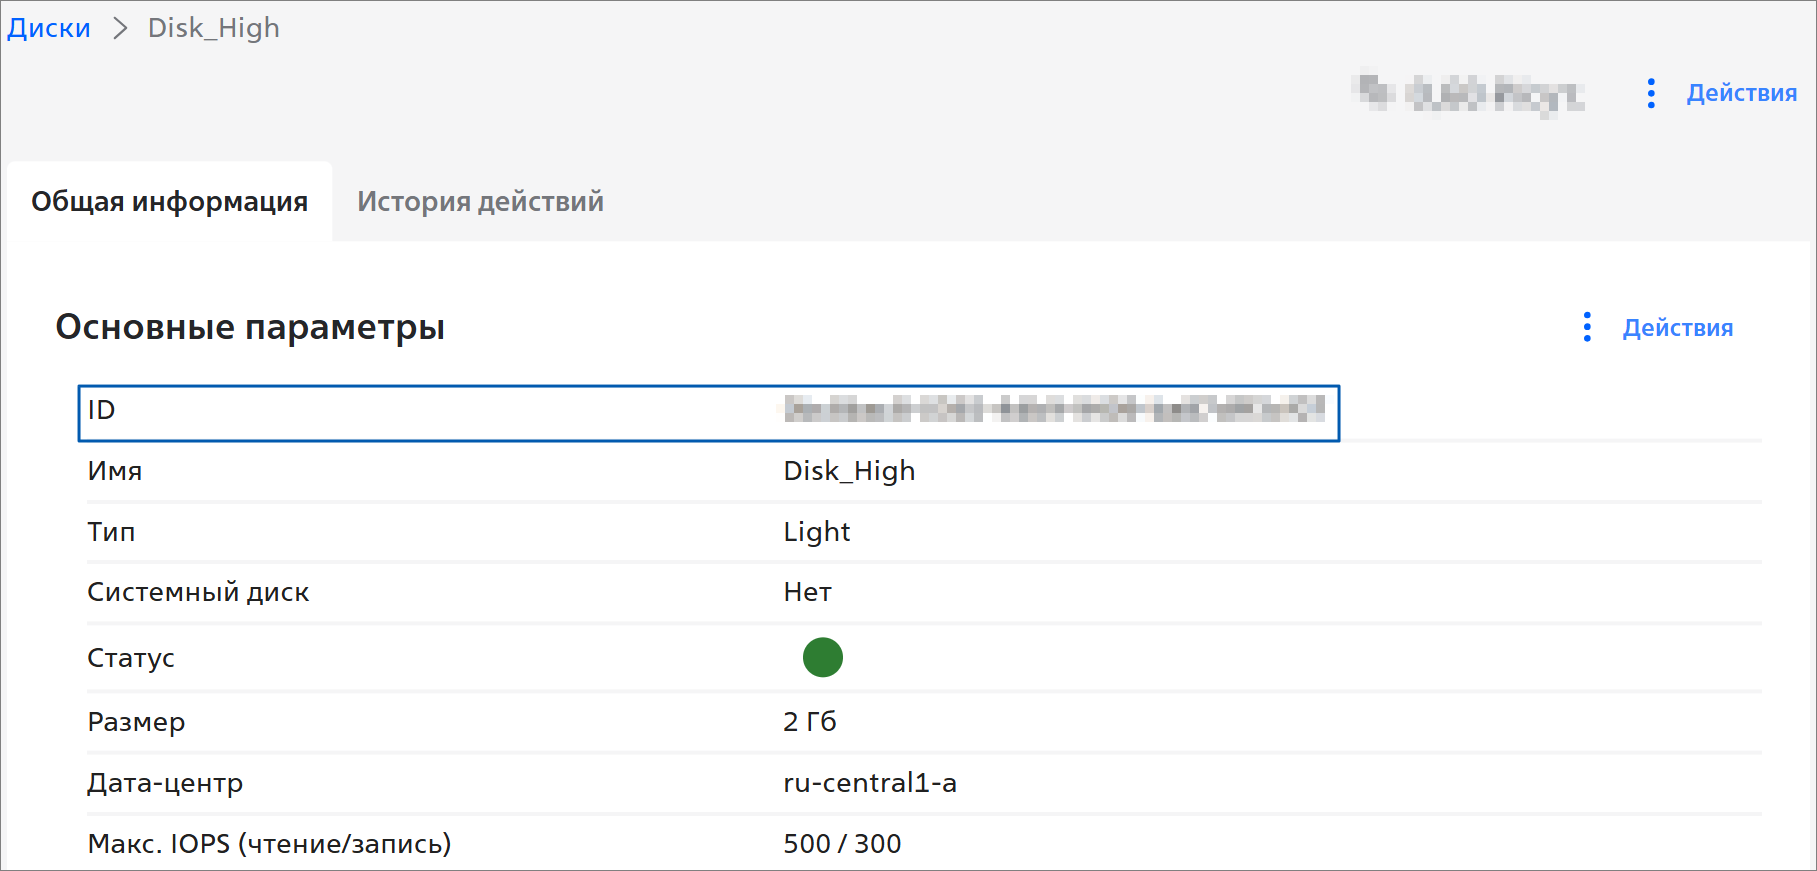Click the blurred label left of the top Действия
This screenshot has width=1817, height=871.
[x=1468, y=93]
